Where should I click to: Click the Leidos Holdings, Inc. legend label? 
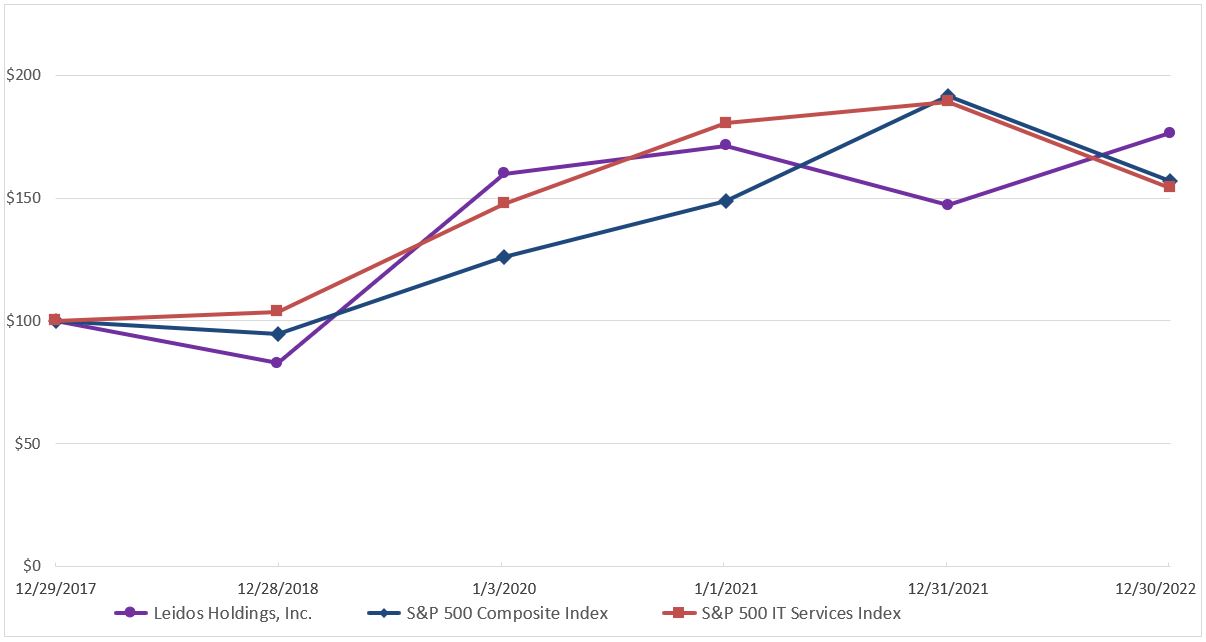pos(230,613)
